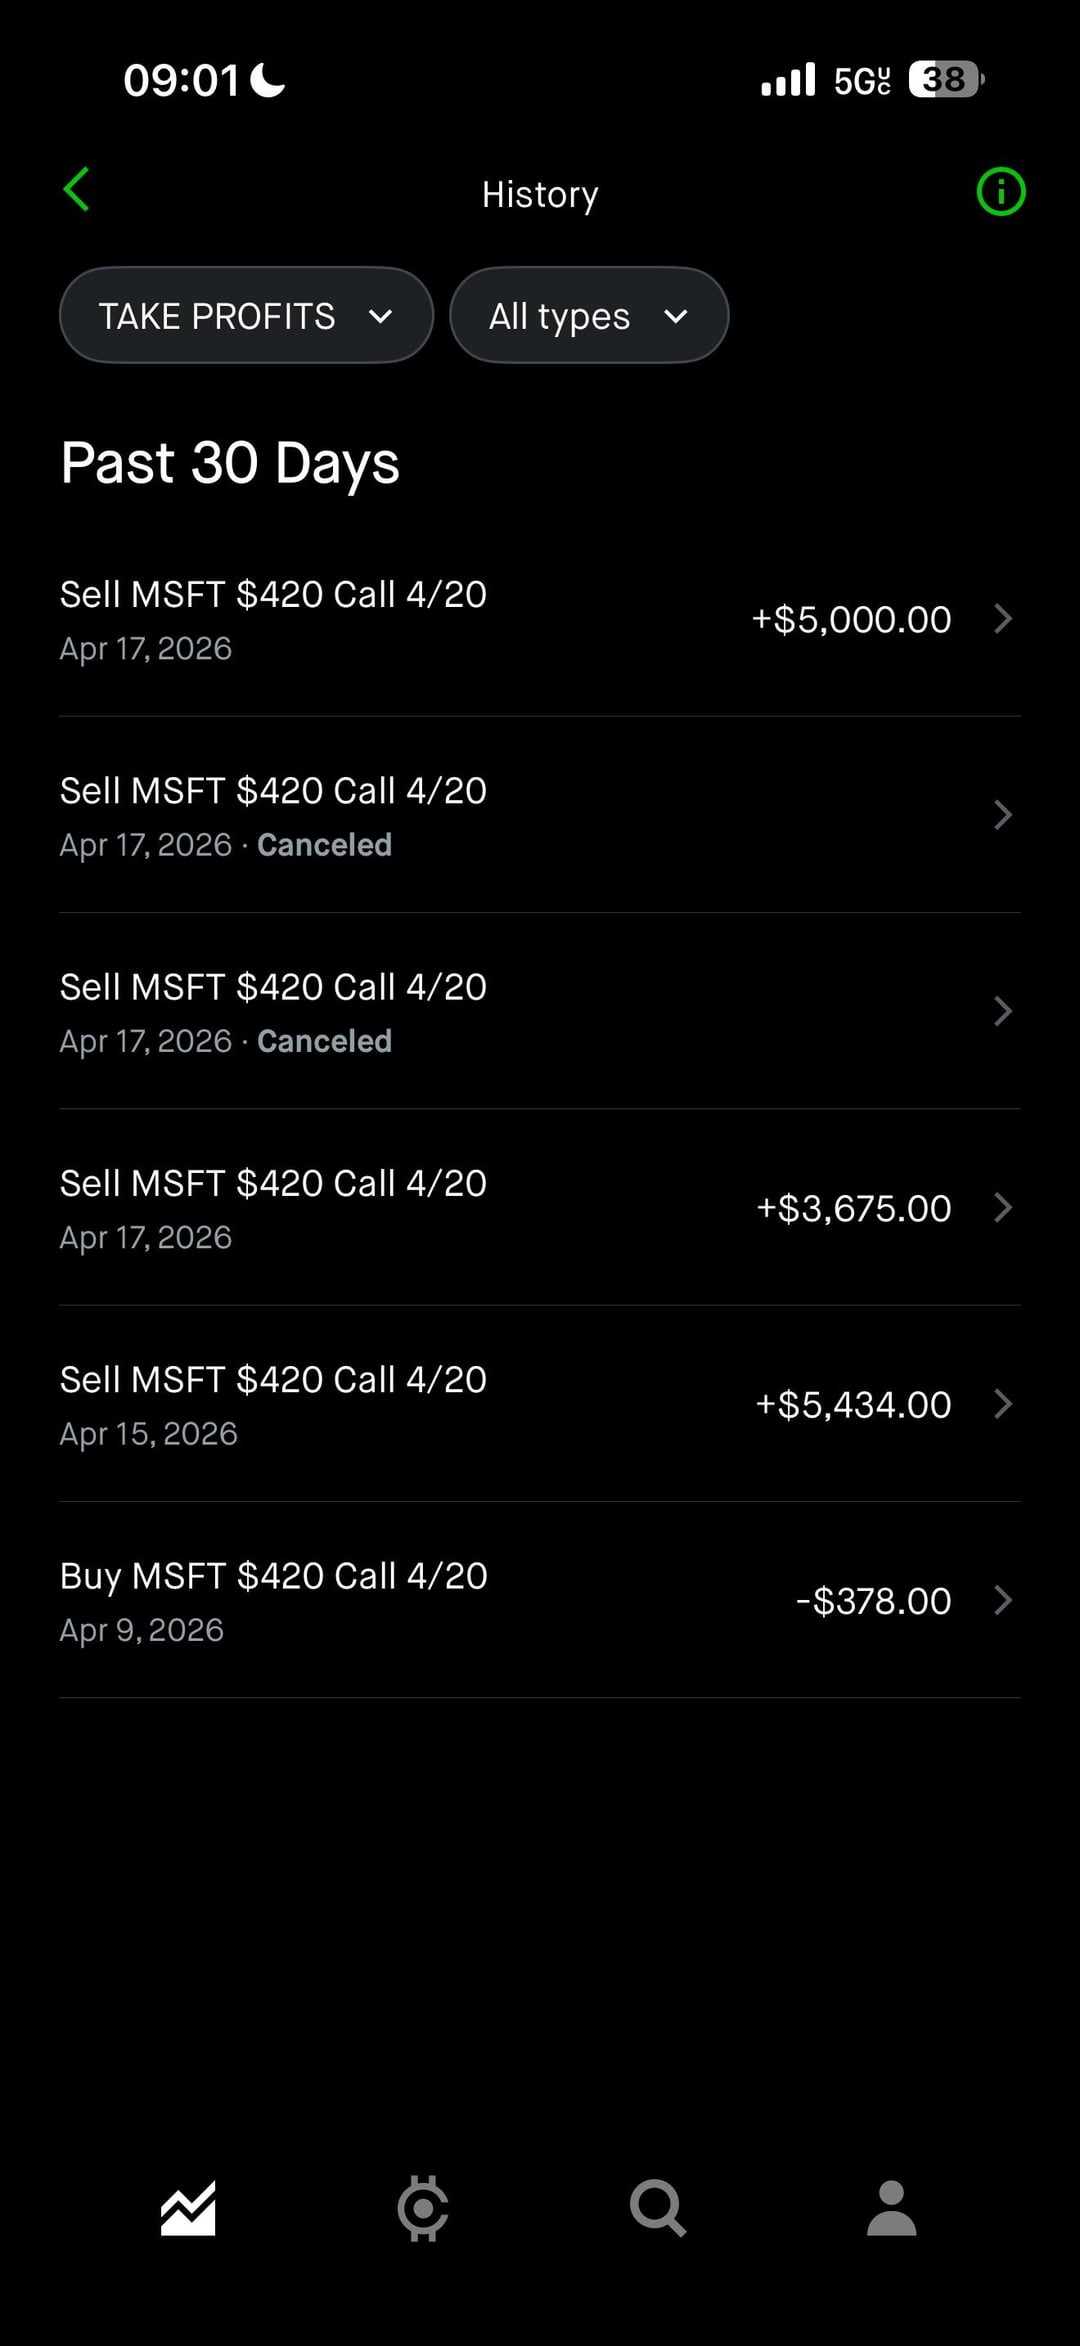
Task: Tap the arrow on the TAKE PROFITS pill
Action: click(380, 317)
